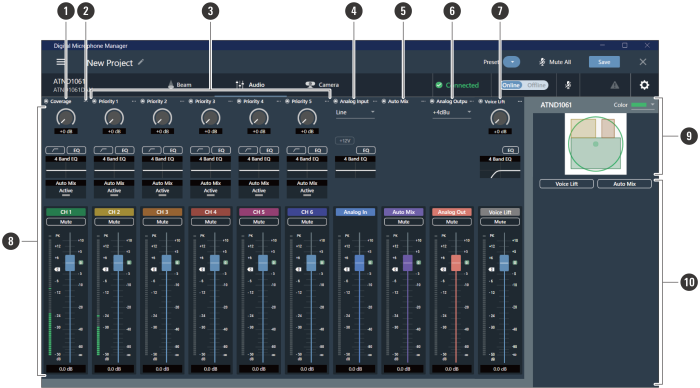Image resolution: width=700 pixels, height=388 pixels.
Task: Expand the Analog Input Line dropdown
Action: pos(355,113)
